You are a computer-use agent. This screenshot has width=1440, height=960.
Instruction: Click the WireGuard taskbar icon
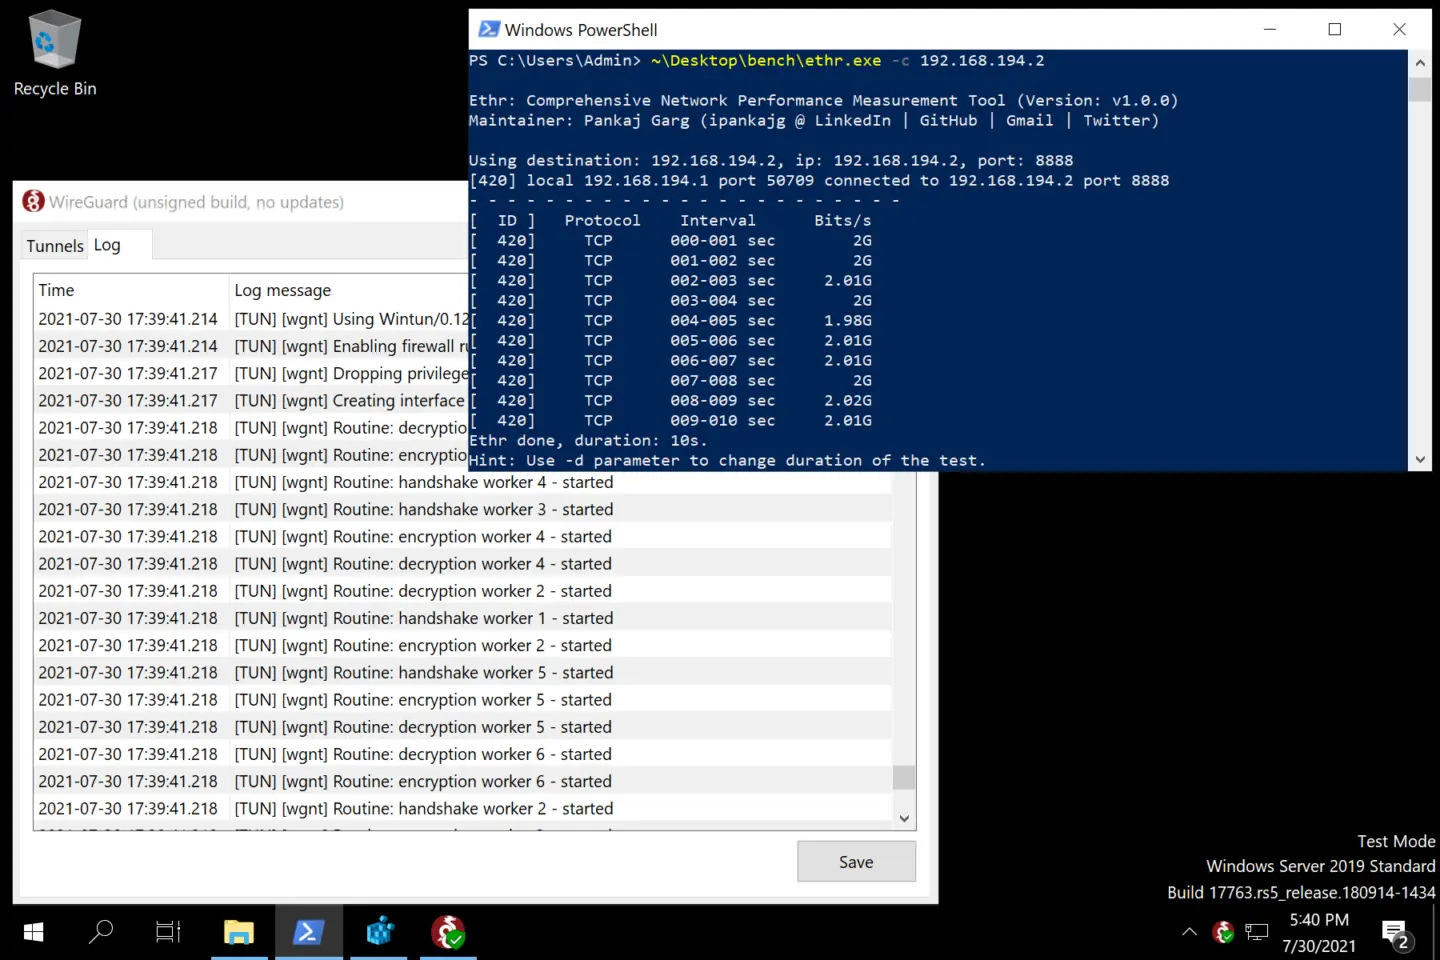click(448, 932)
